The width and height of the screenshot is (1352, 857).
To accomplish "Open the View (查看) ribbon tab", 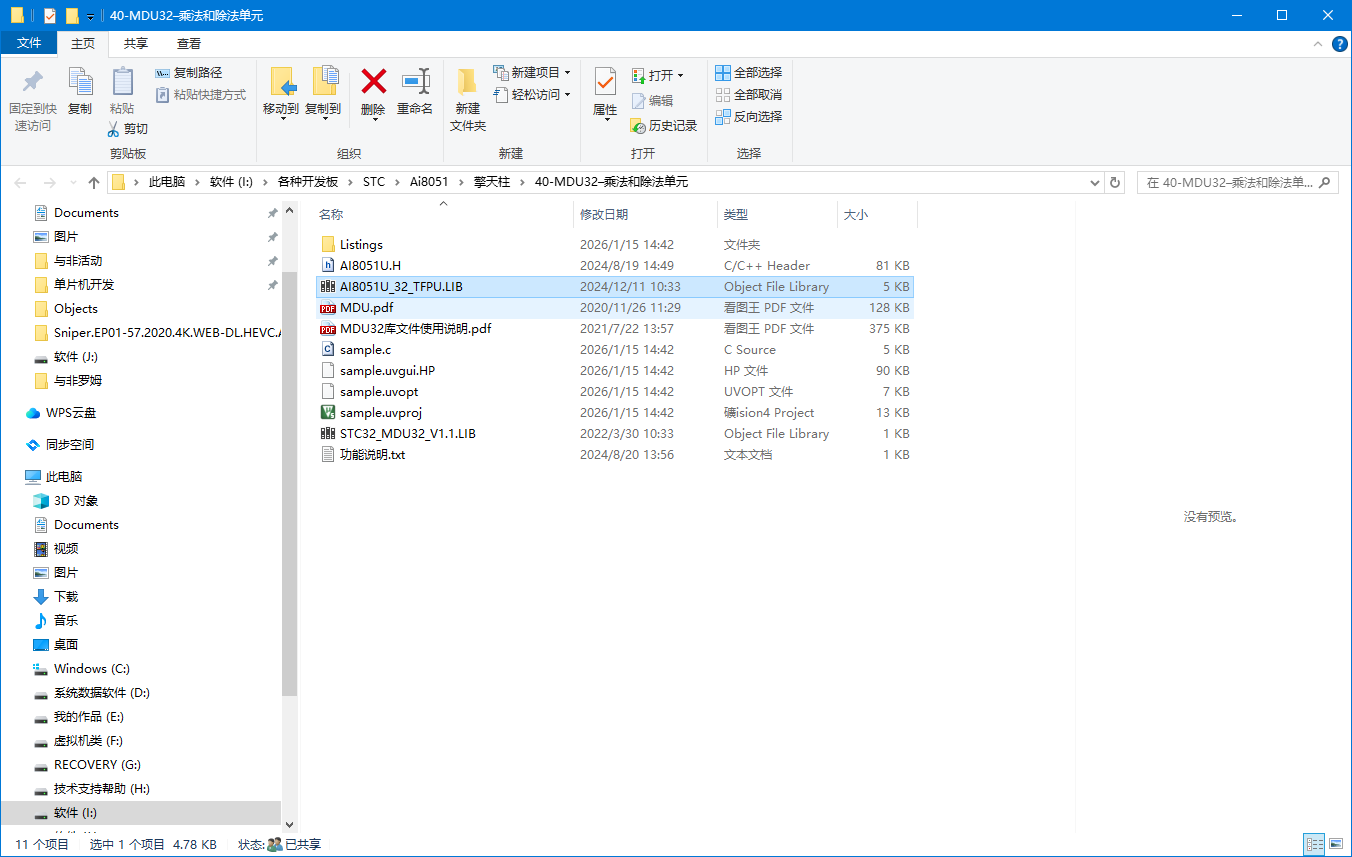I will click(189, 44).
